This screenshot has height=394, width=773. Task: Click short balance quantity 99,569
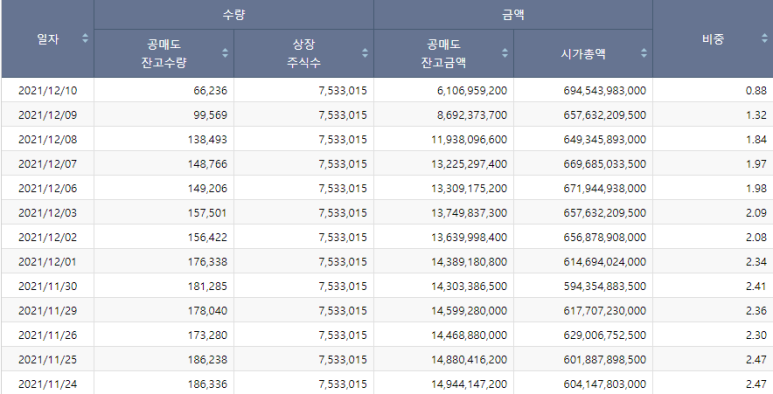(x=211, y=115)
